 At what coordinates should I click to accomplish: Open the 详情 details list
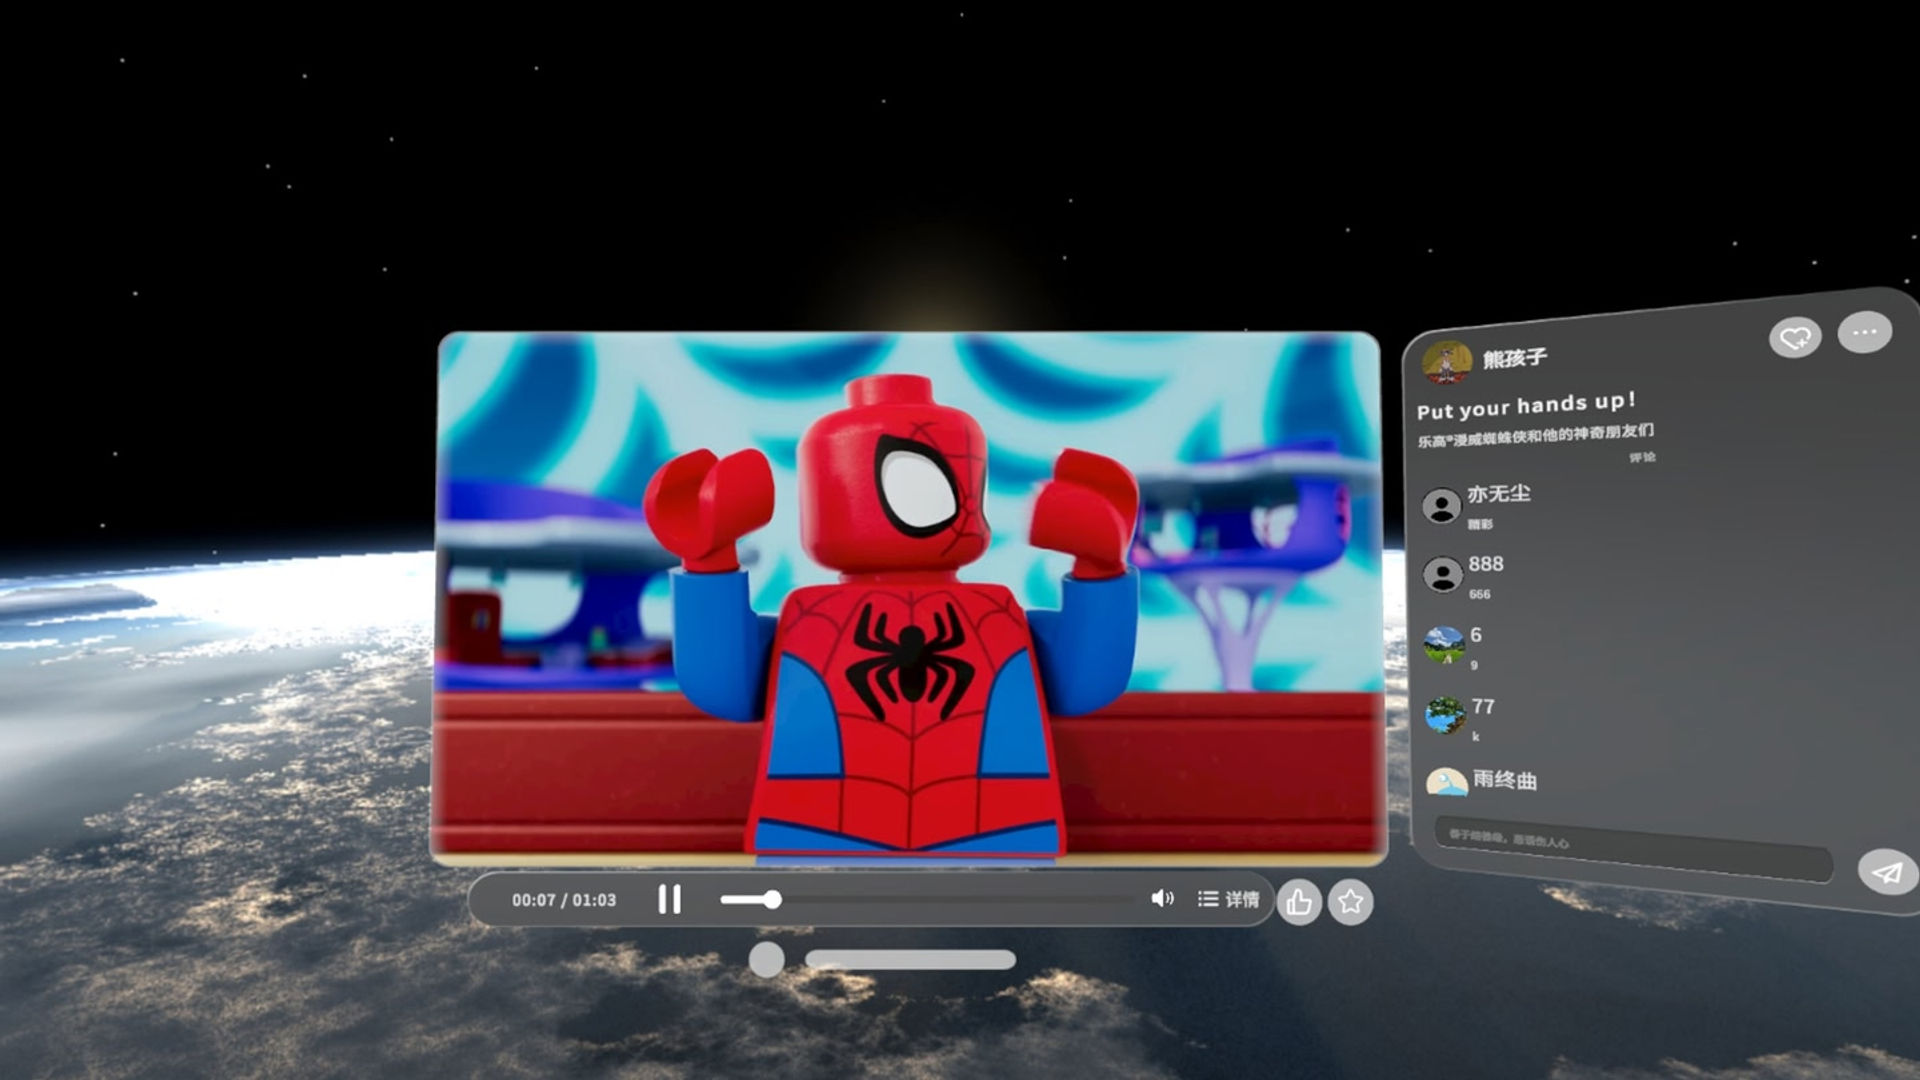[x=1228, y=899]
